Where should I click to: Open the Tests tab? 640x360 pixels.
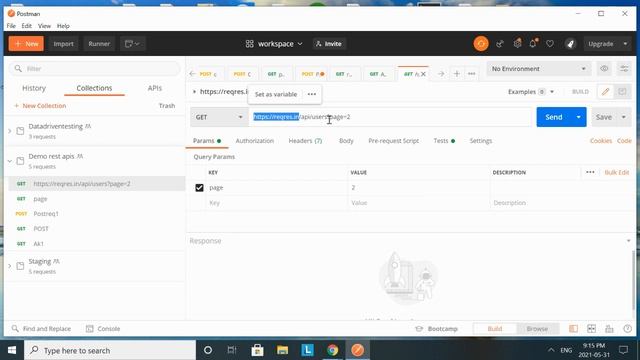tap(444, 141)
